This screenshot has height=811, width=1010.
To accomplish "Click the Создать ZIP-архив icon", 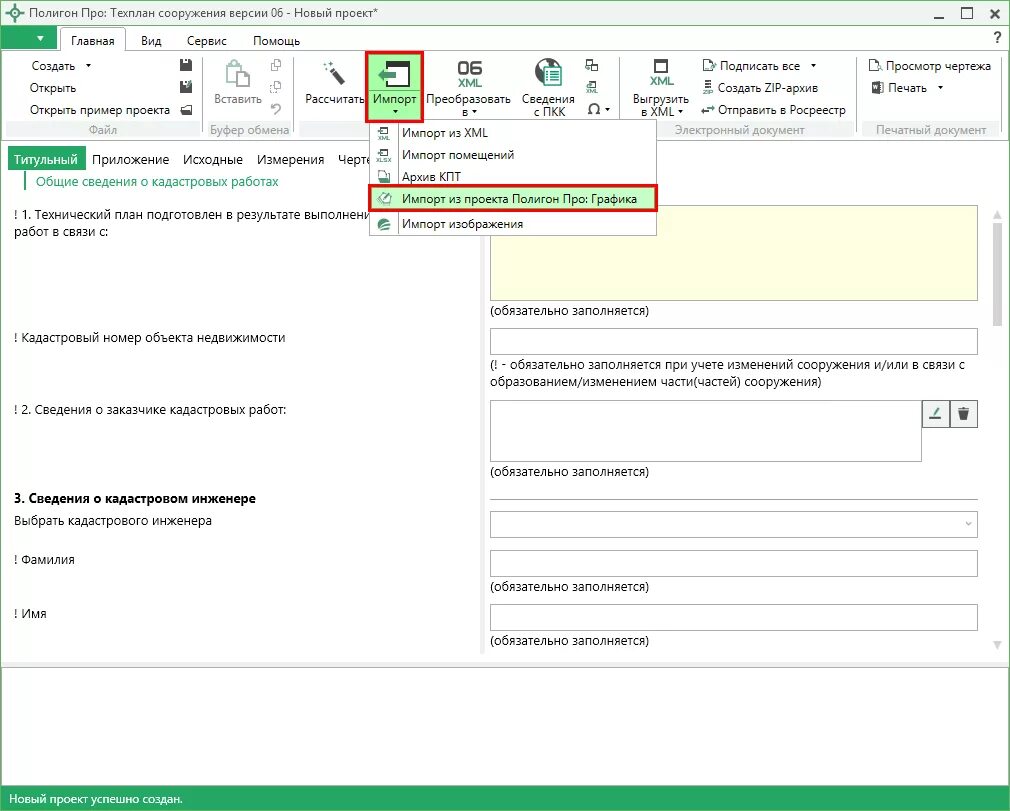I will point(708,88).
